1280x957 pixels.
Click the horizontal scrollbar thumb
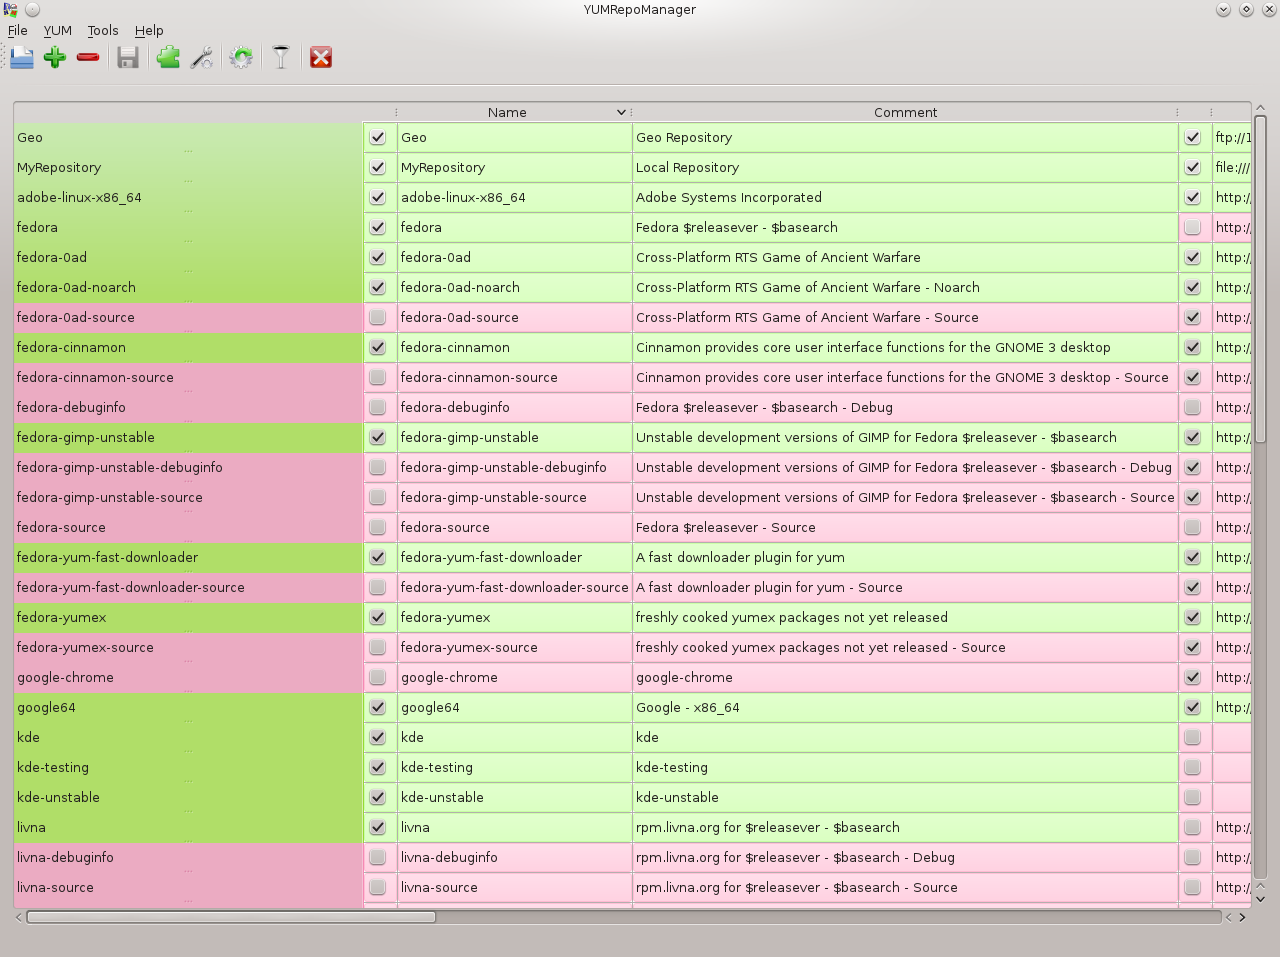pyautogui.click(x=231, y=917)
